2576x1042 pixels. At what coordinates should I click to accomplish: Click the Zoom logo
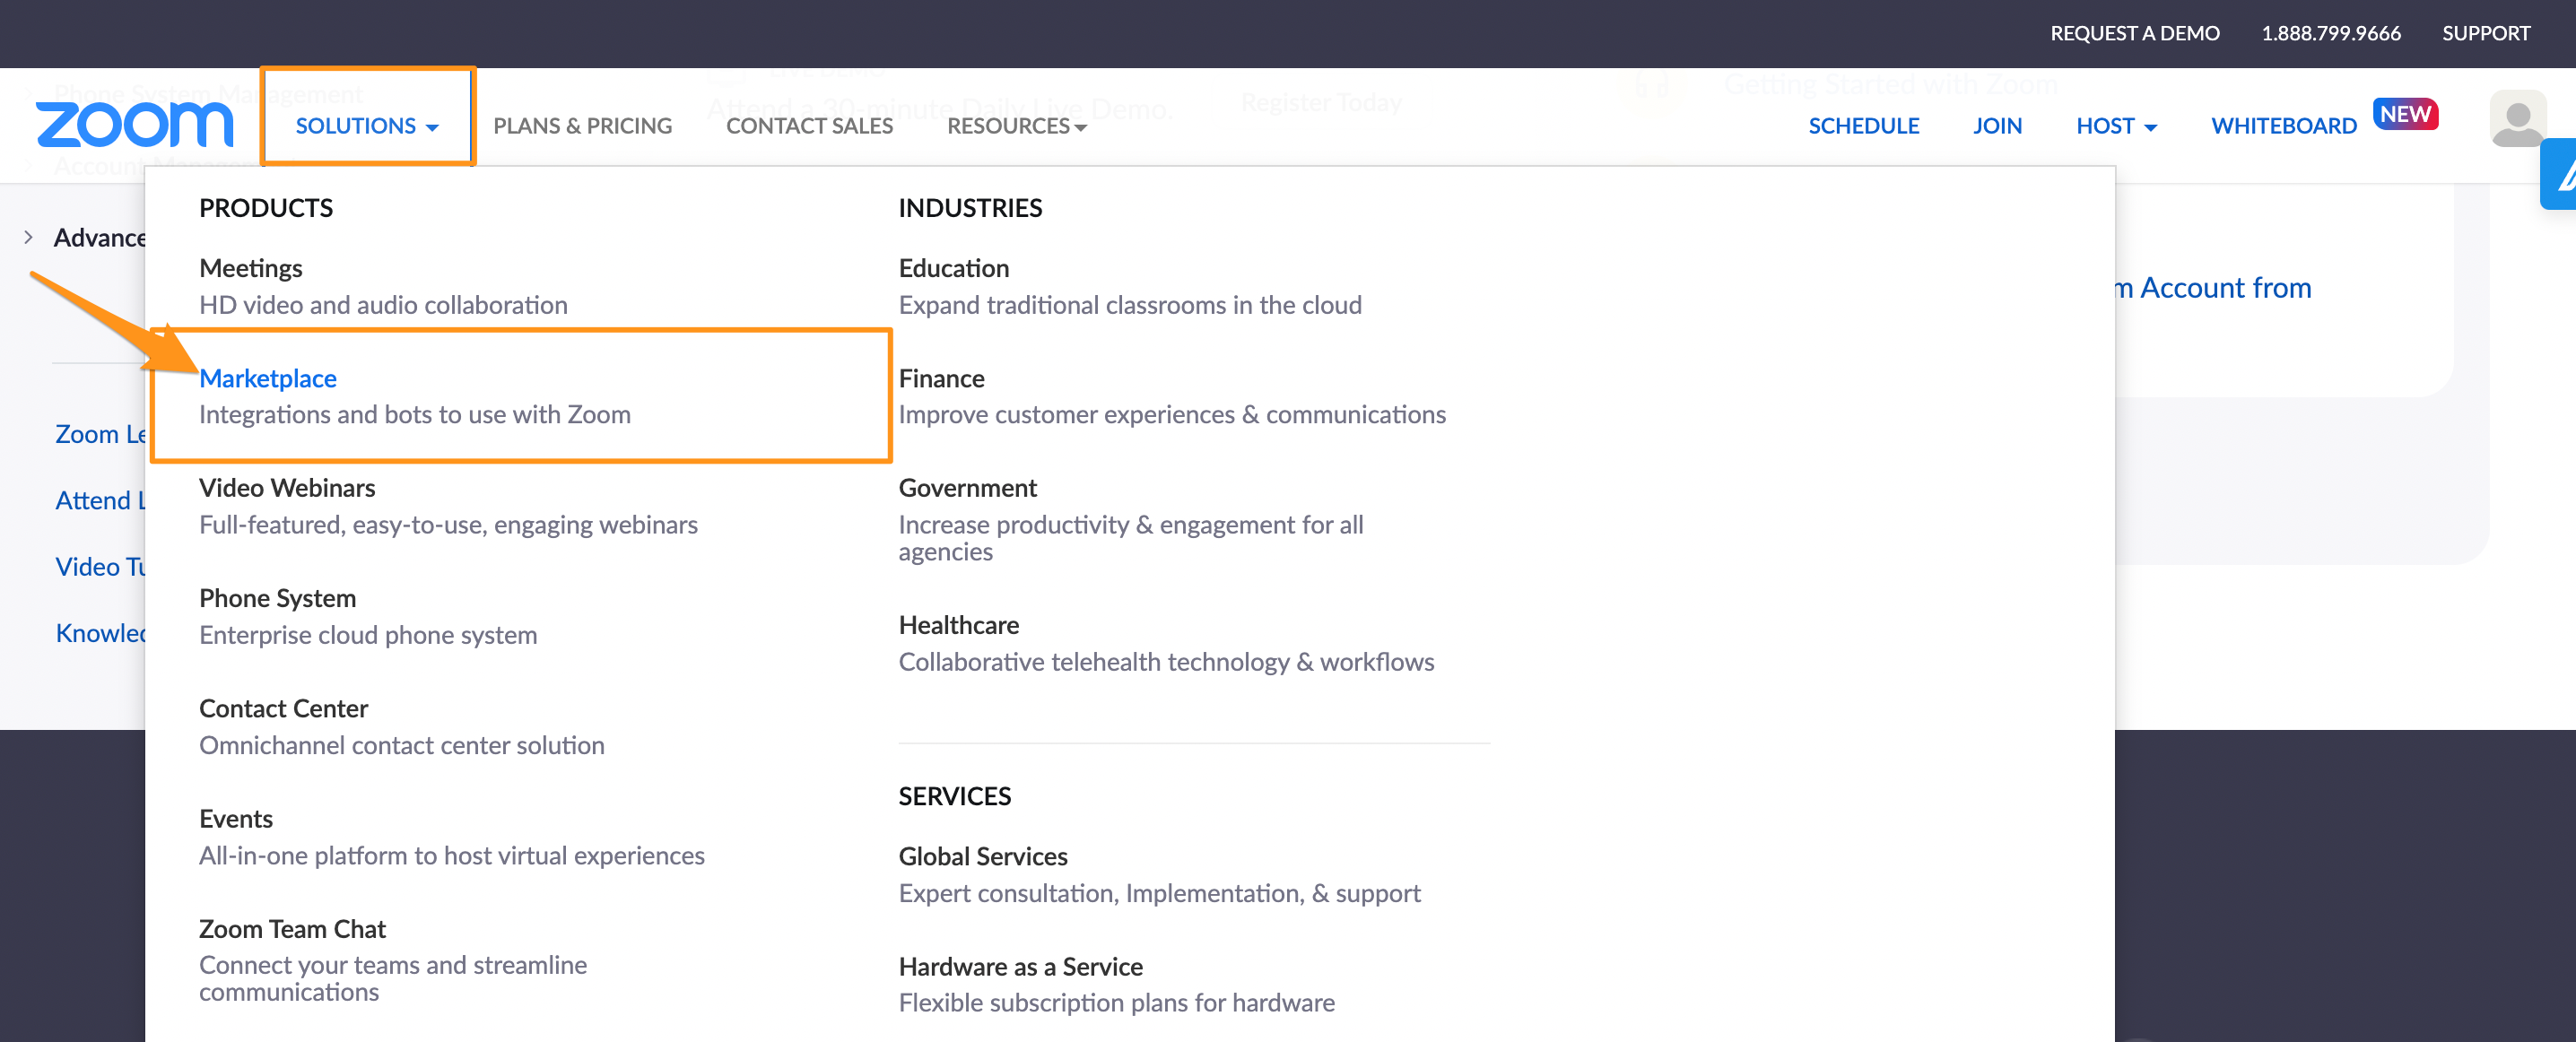click(134, 125)
